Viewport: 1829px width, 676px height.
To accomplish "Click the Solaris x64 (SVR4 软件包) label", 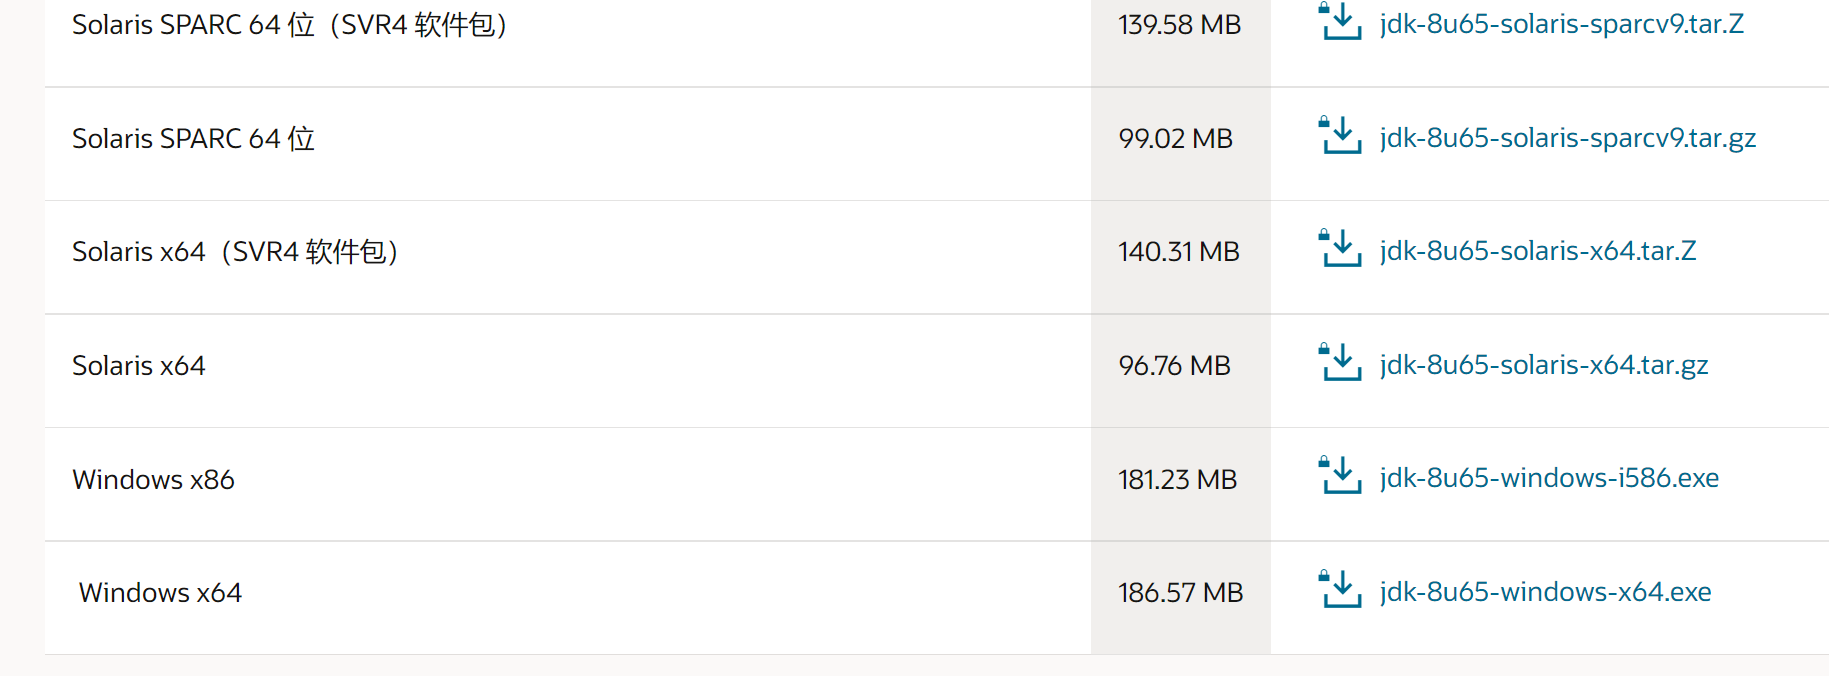I will (235, 252).
